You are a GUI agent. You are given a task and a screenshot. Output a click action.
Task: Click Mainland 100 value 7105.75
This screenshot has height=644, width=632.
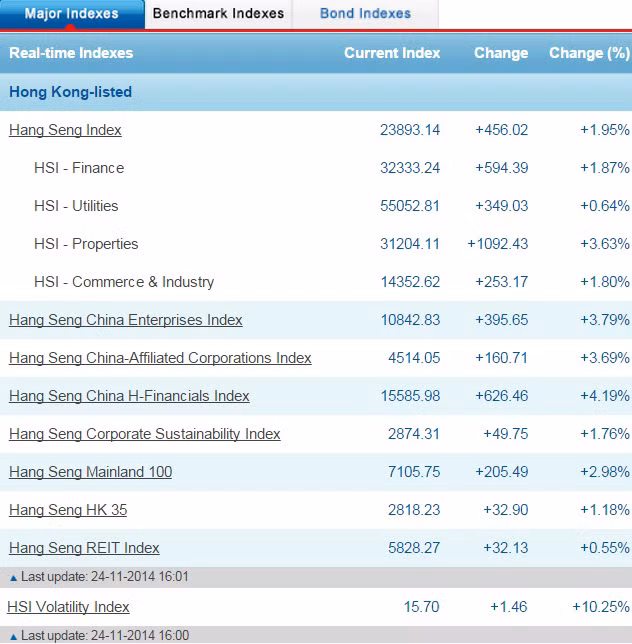(414, 472)
